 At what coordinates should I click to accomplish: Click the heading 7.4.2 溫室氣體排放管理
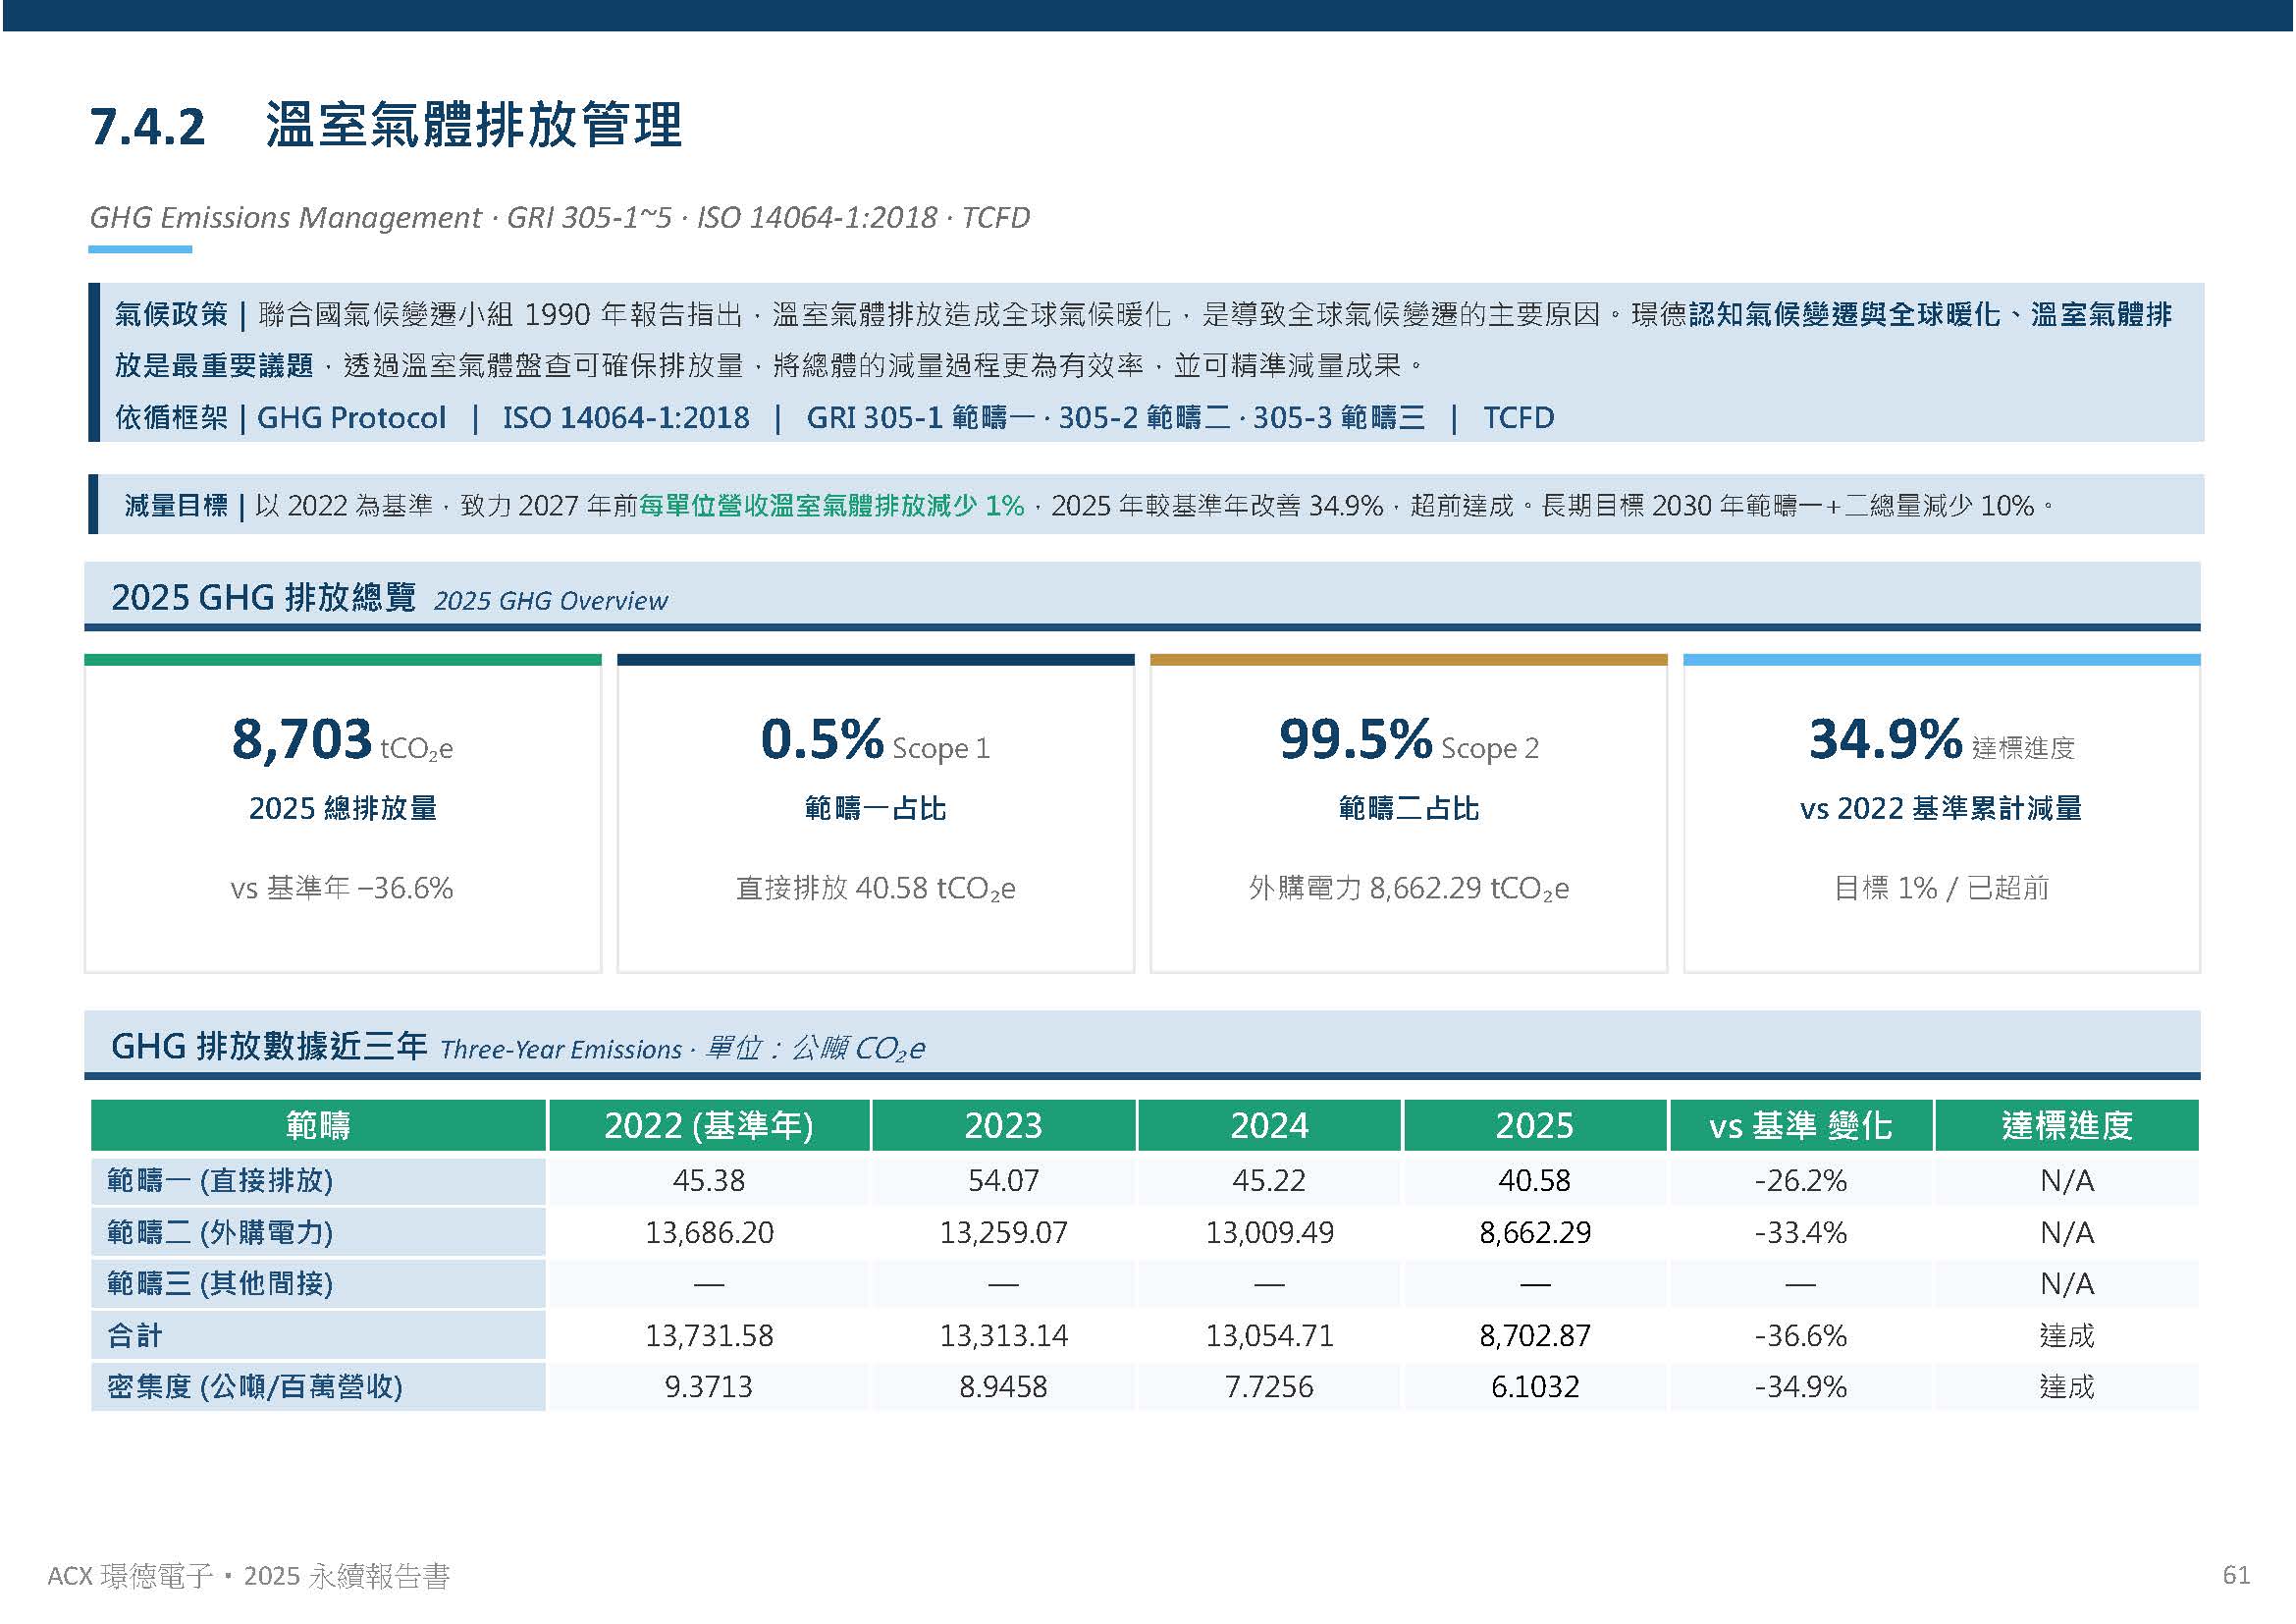coord(386,126)
